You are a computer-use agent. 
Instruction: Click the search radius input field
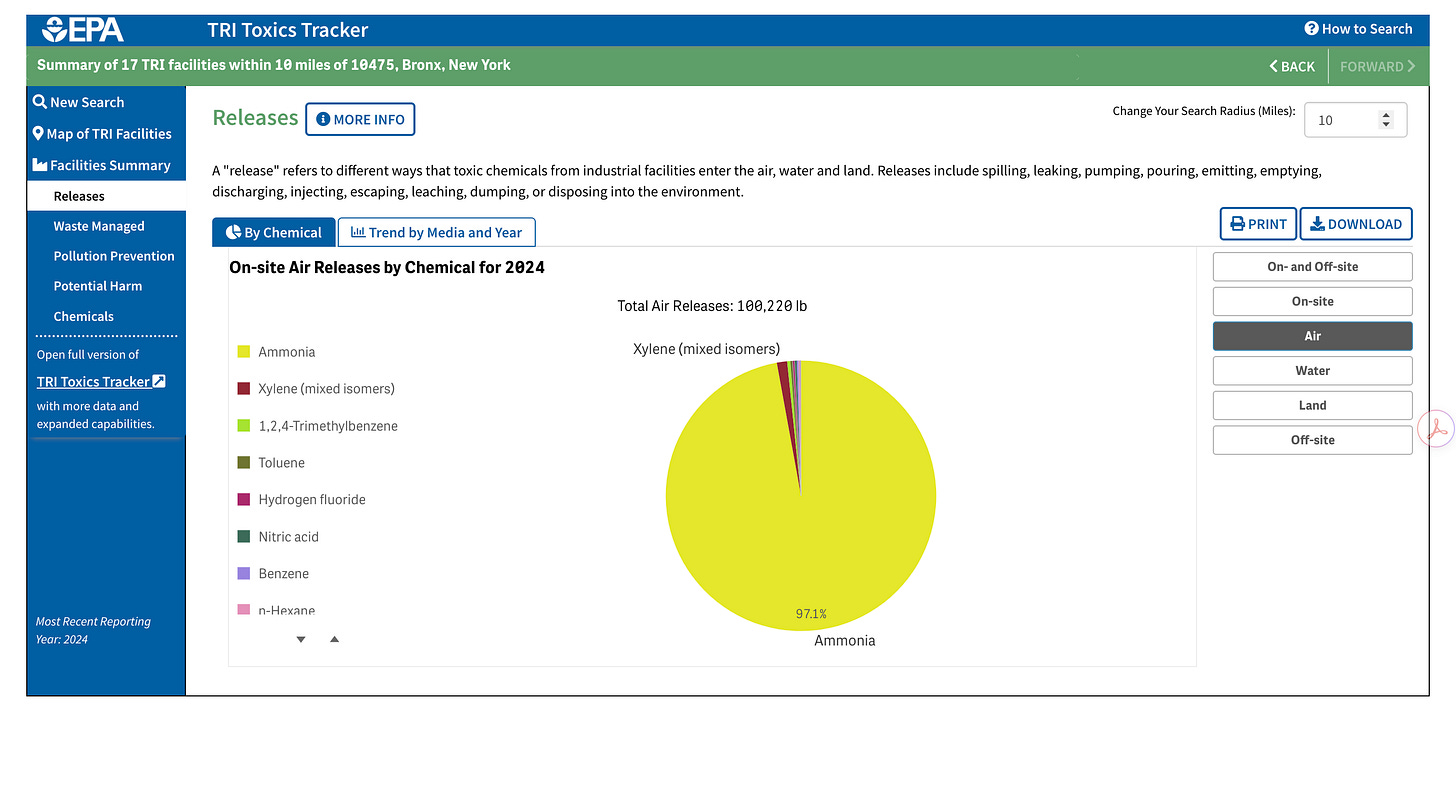1355,120
